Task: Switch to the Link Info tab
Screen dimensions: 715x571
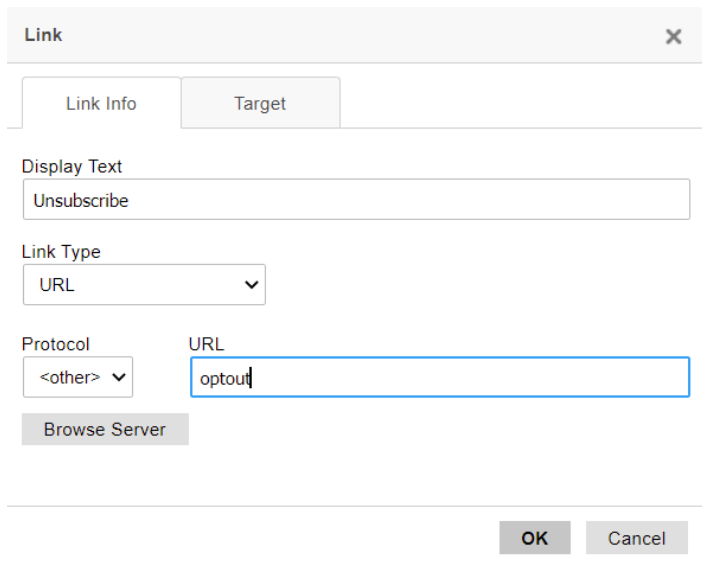Action: pos(101,104)
